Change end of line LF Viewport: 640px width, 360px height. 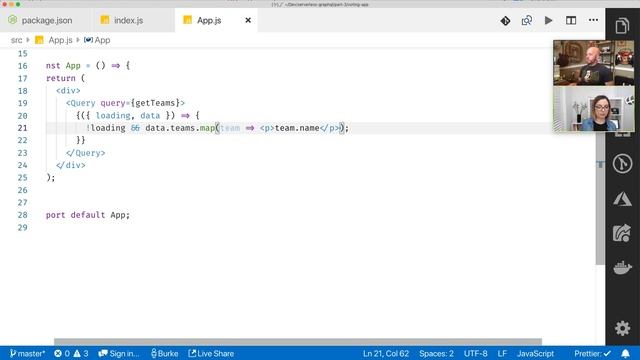(502, 353)
